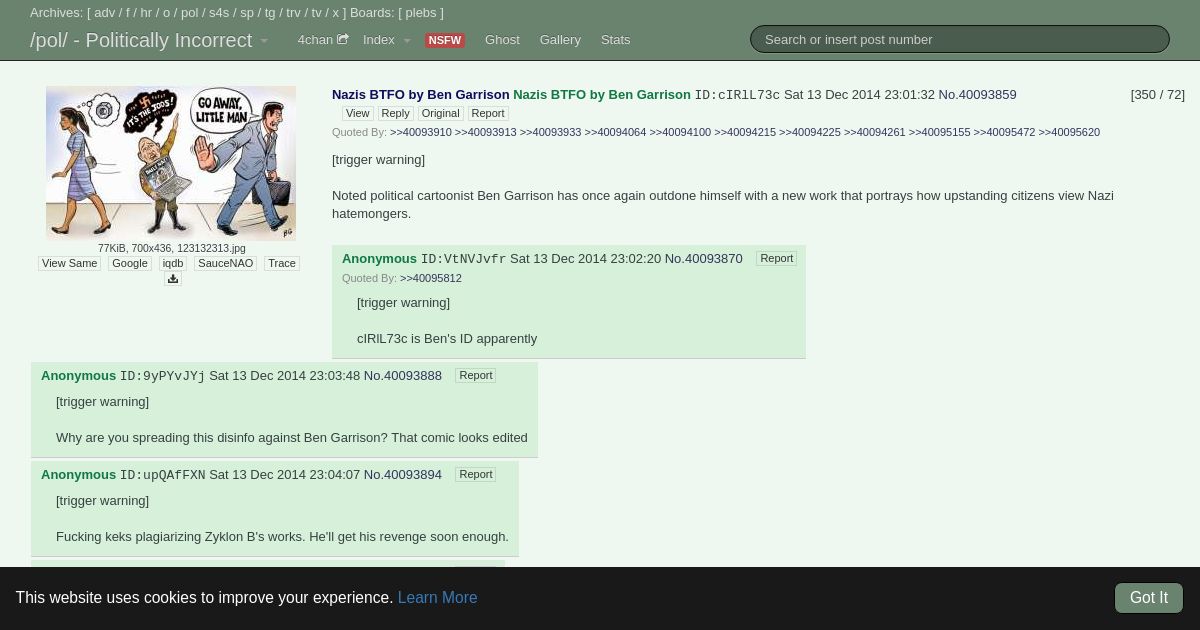Focus the search or post number field
1200x630 pixels.
pos(960,39)
